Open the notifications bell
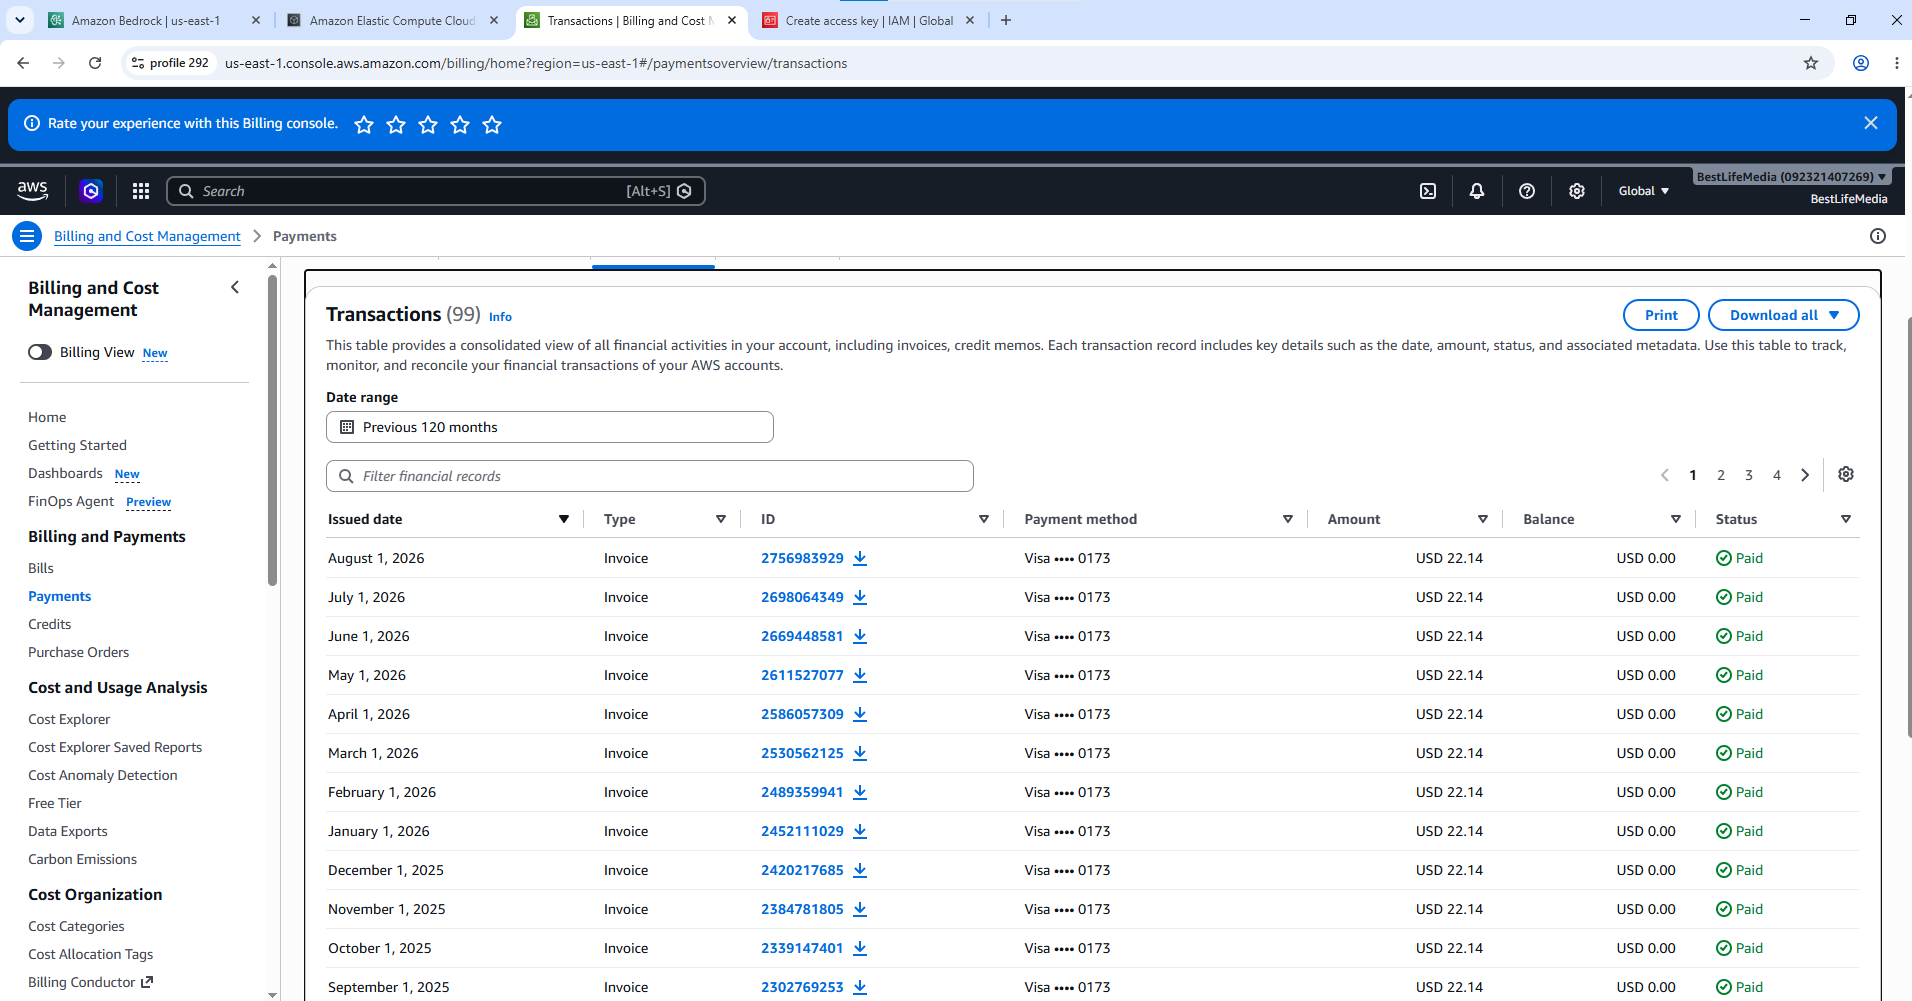The image size is (1912, 1001). (1477, 191)
